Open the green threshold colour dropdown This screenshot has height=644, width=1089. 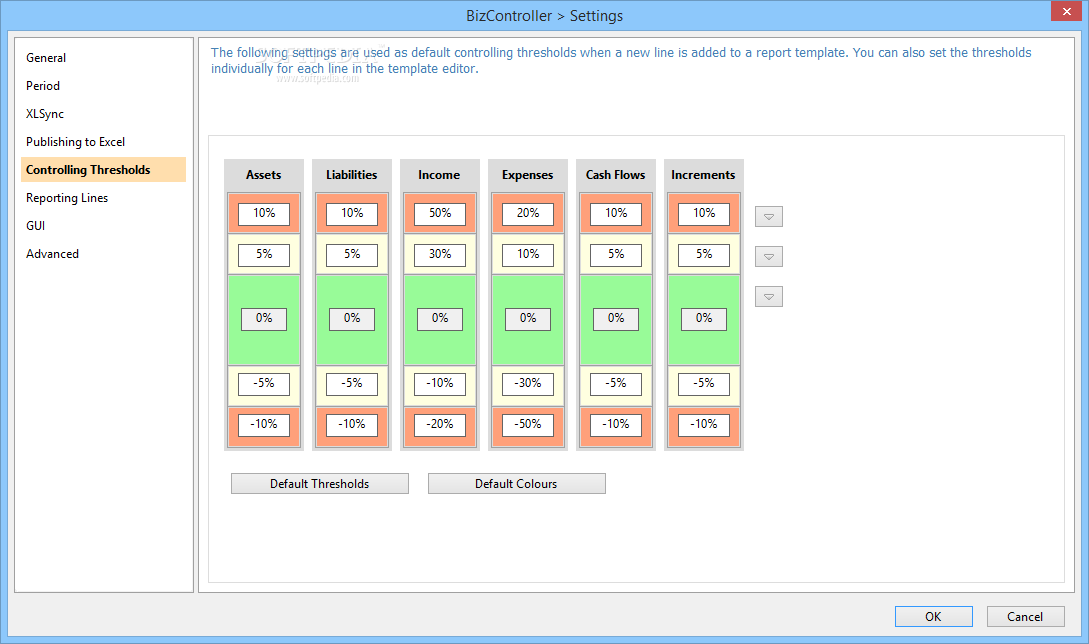[769, 297]
